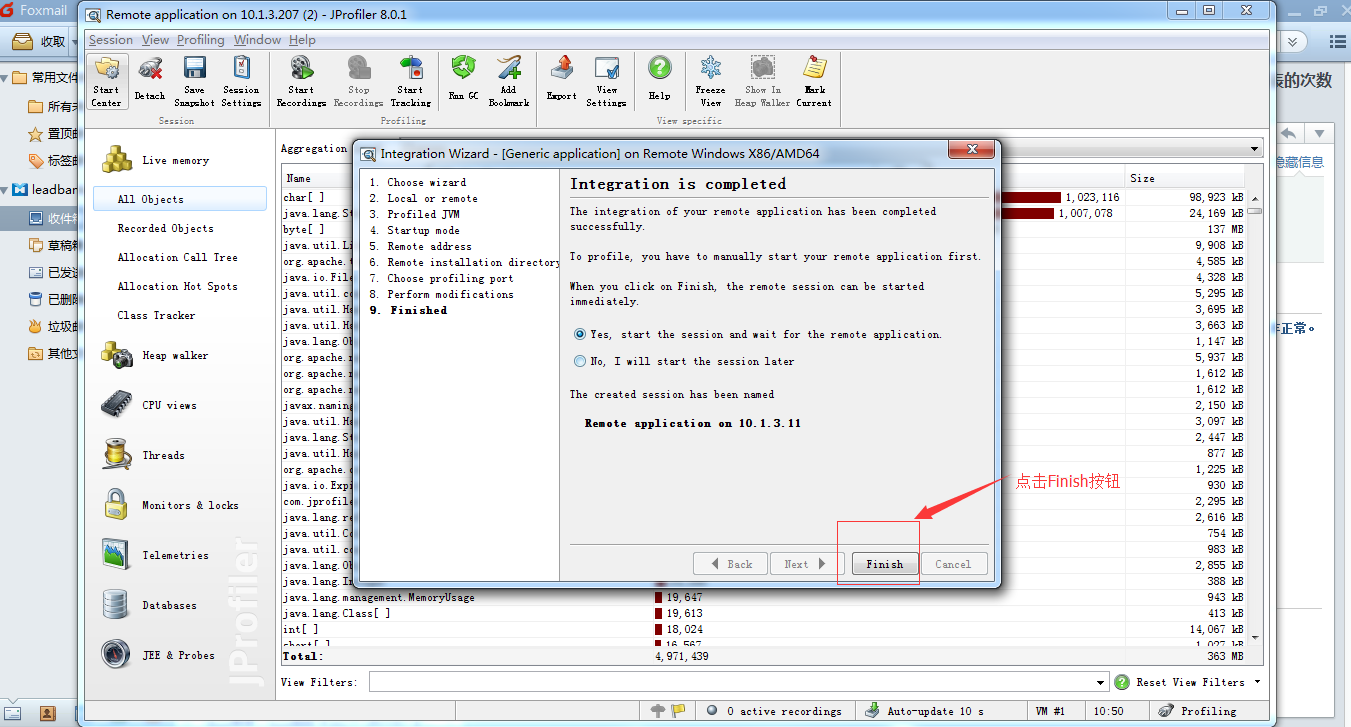Viewport: 1351px width, 727px height.
Task: Open the Profiling menu
Action: point(200,40)
